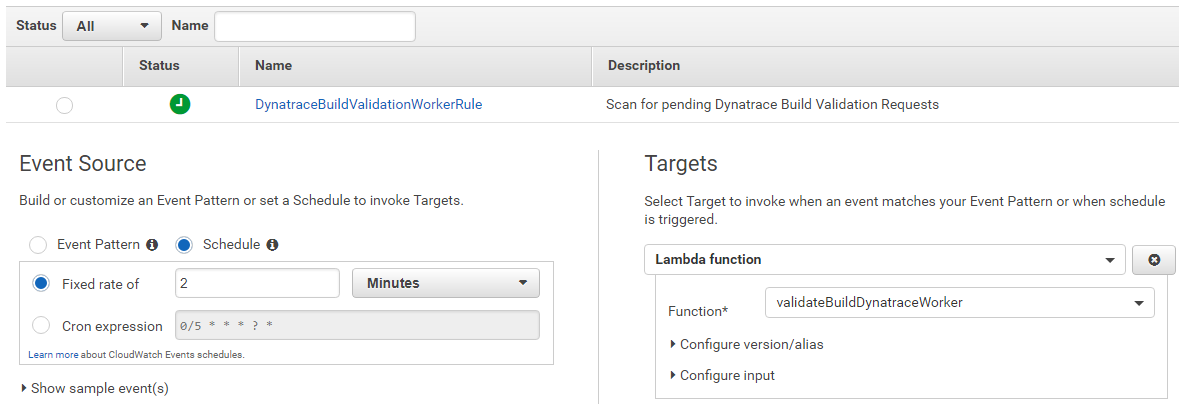Open the Minutes unit dropdown

click(446, 284)
